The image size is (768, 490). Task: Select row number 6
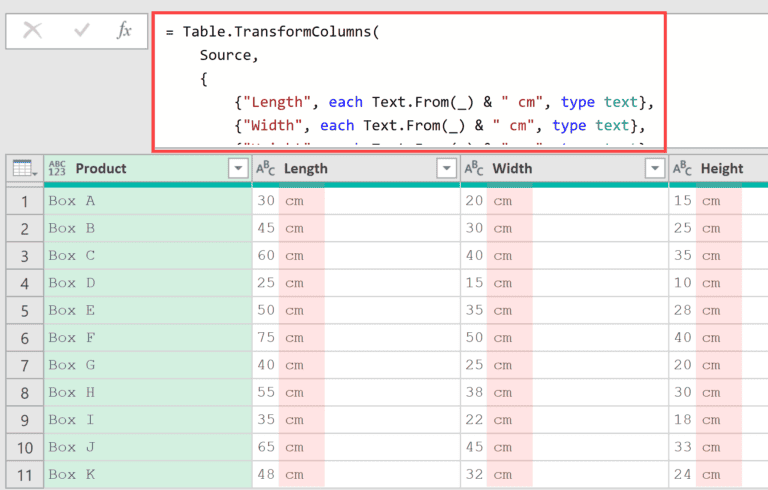[x=24, y=339]
